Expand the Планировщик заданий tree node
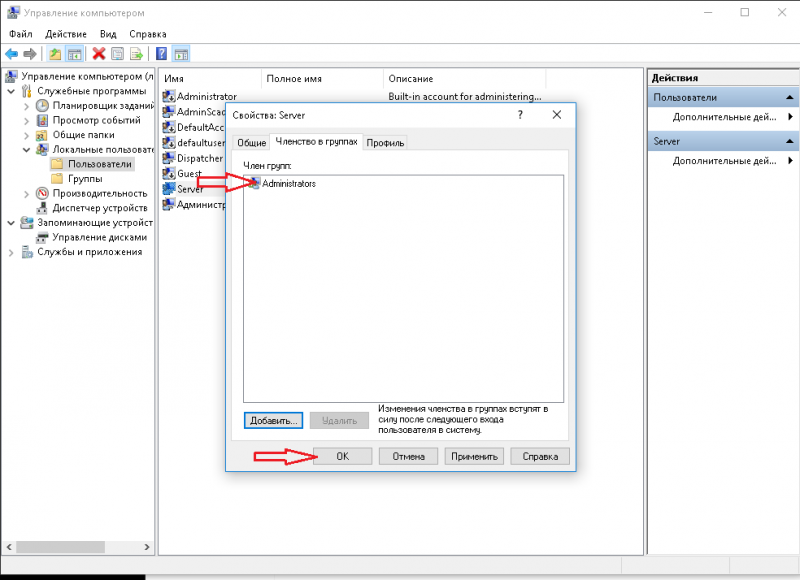This screenshot has width=800, height=580. pos(27,105)
